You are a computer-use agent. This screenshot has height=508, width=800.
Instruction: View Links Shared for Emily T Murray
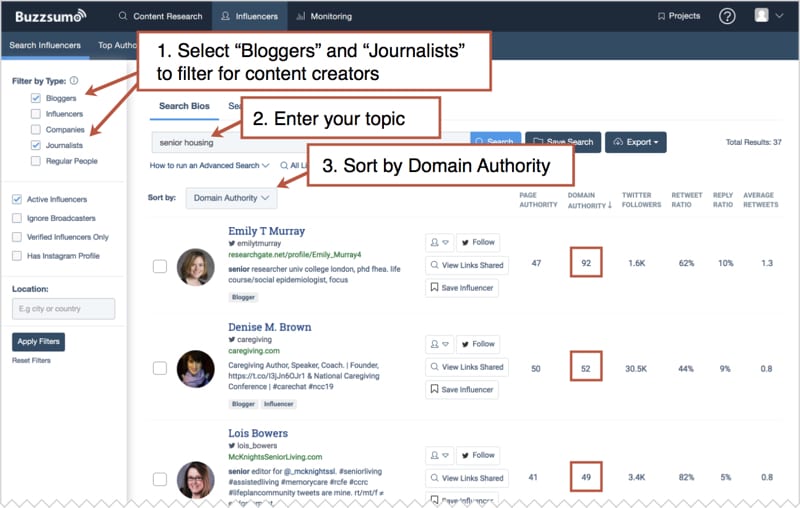point(467,265)
